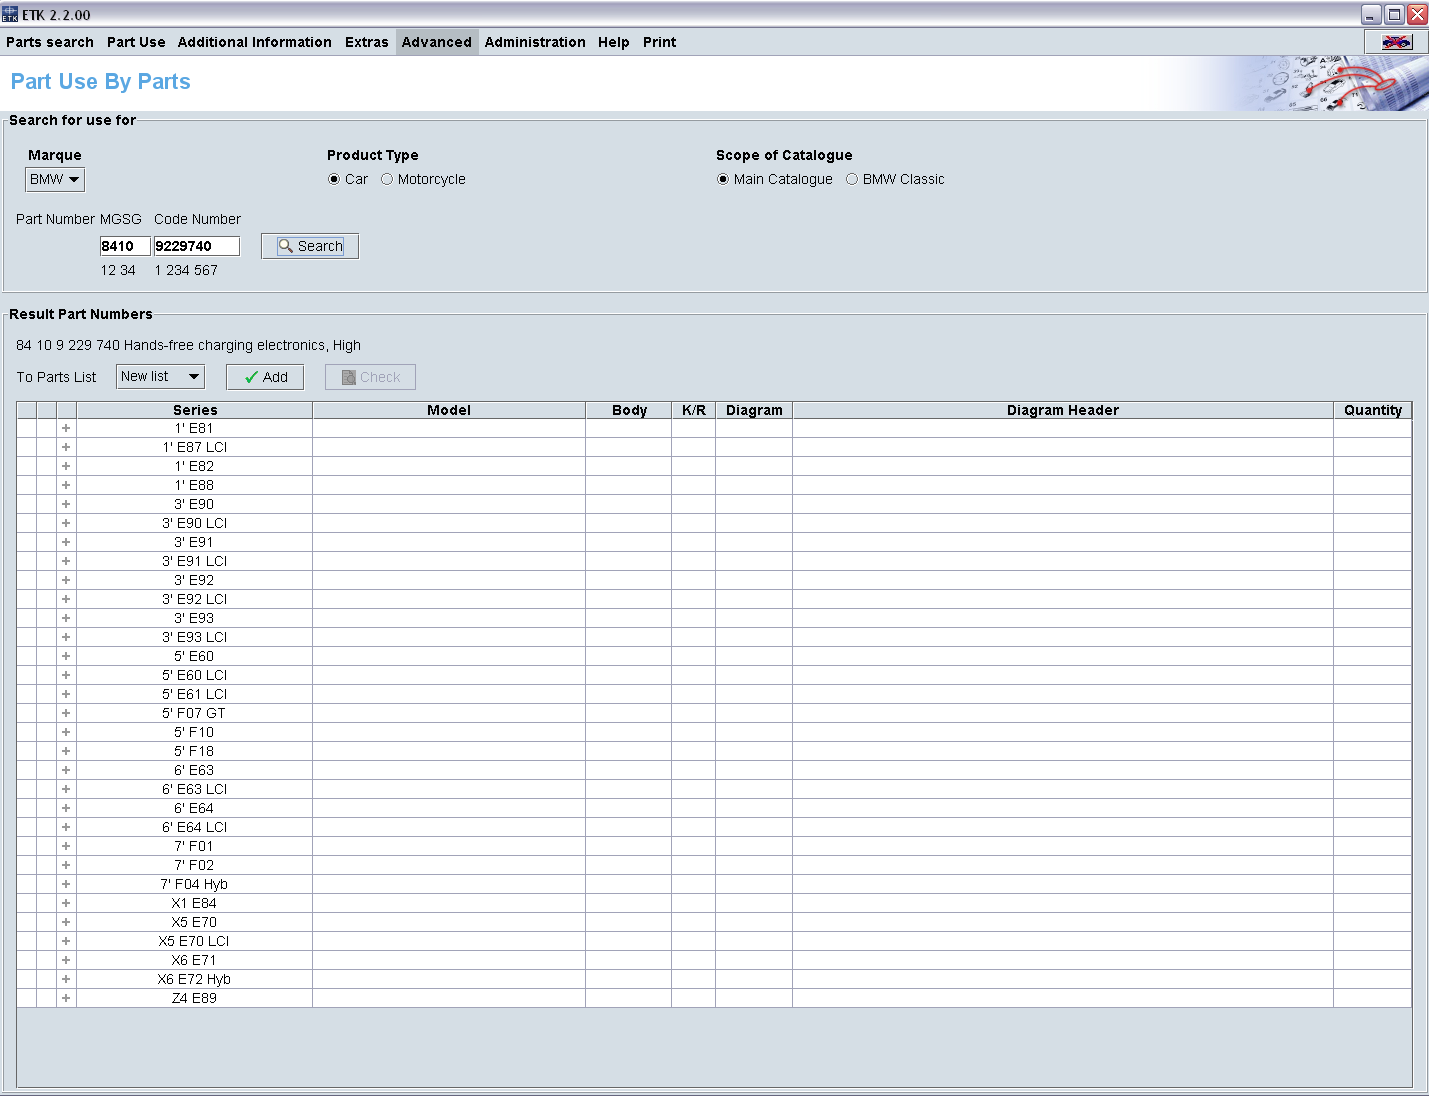Click the Diagram Header column header
The width and height of the screenshot is (1429, 1096).
click(x=1062, y=410)
